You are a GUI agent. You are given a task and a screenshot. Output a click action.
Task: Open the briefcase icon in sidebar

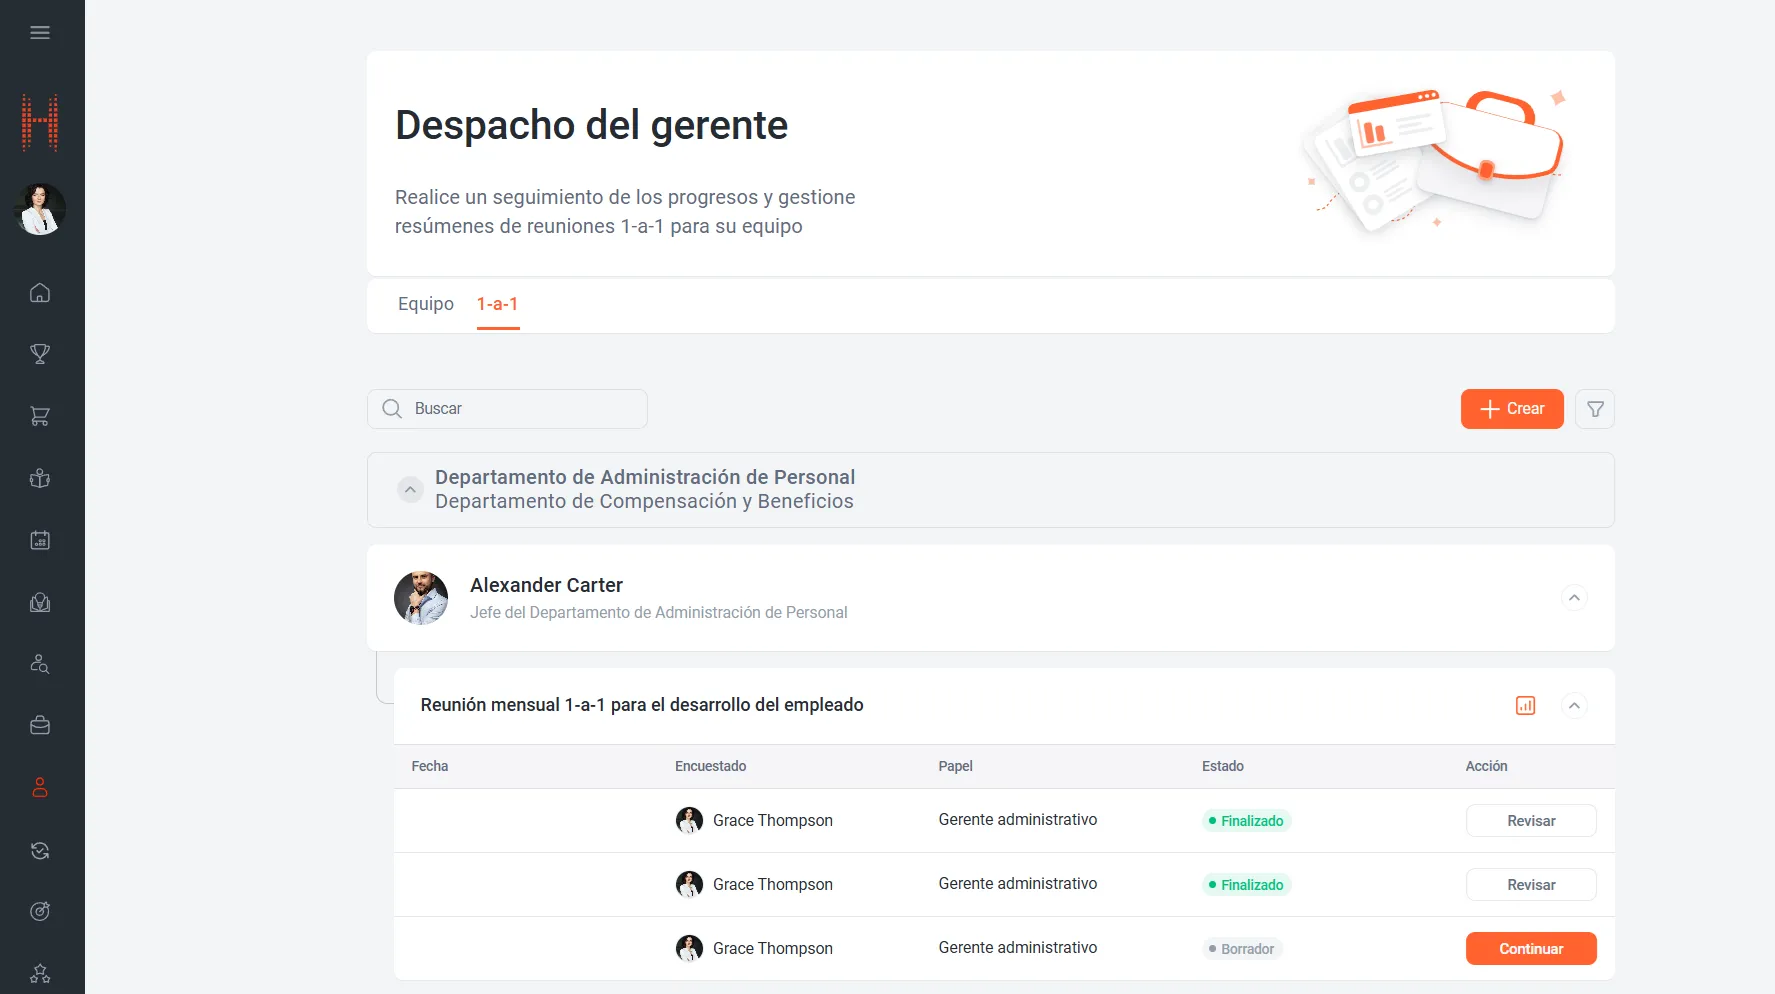40,725
